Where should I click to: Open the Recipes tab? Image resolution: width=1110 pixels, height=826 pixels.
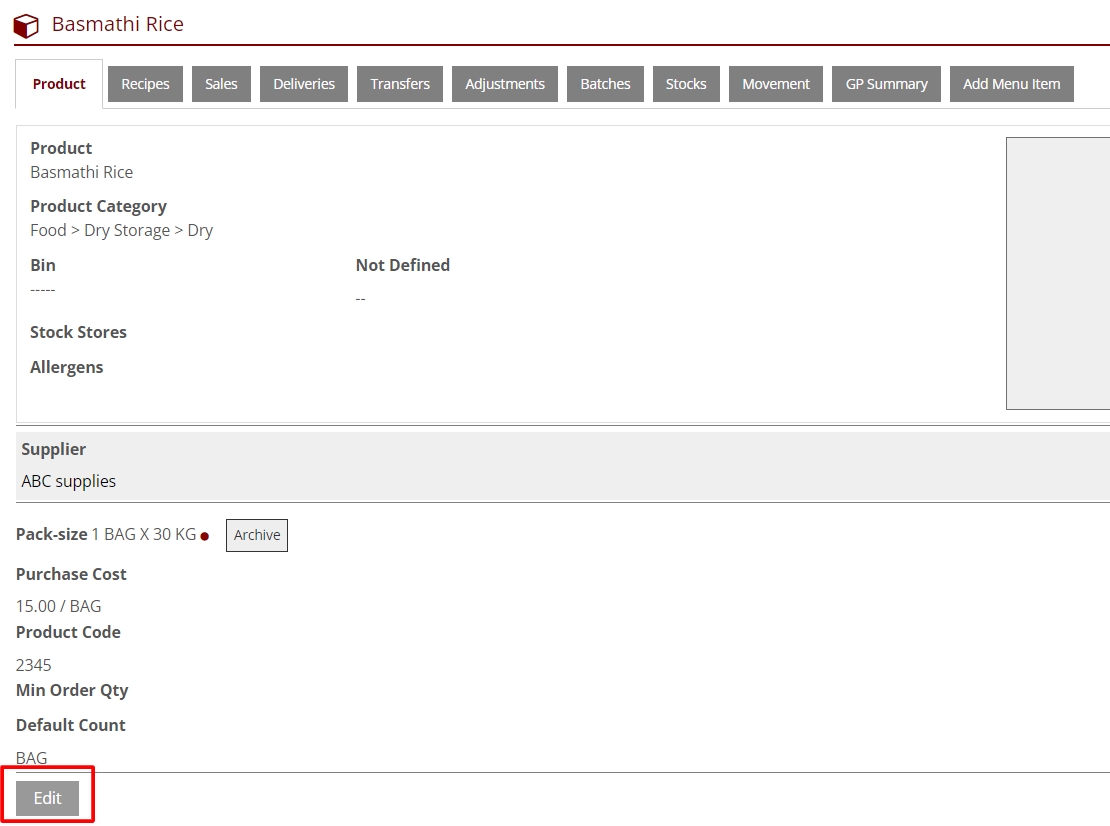coord(145,84)
